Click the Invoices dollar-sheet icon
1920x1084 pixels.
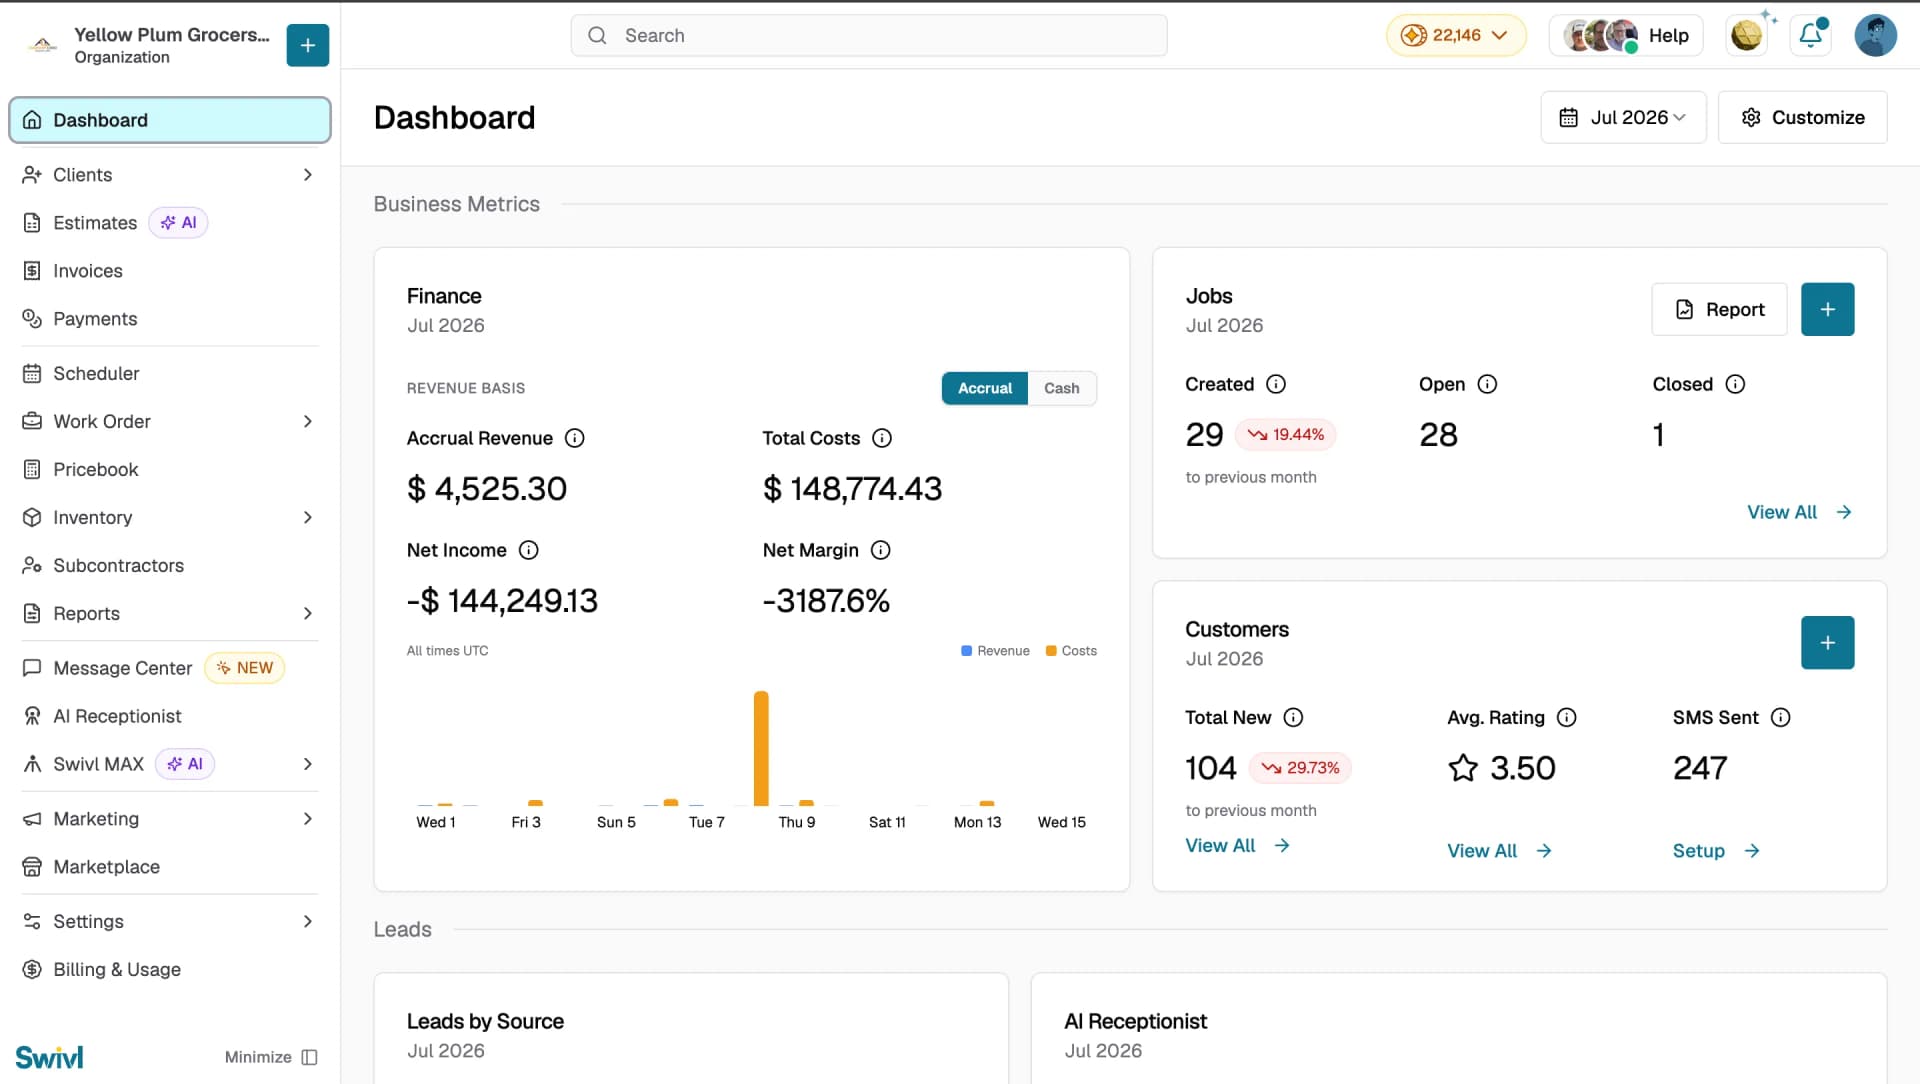[x=32, y=271]
